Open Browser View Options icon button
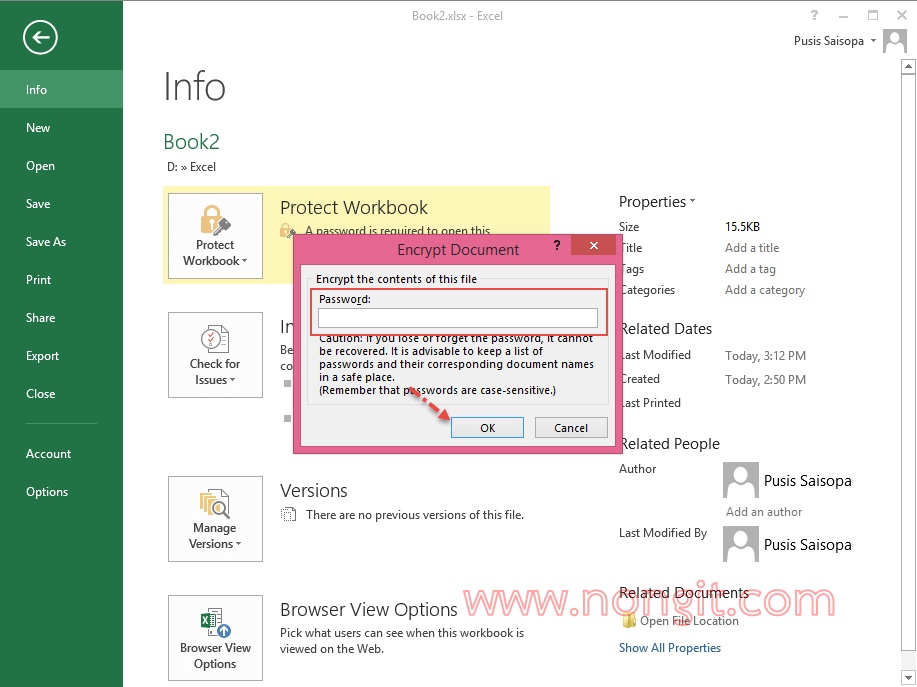 click(215, 639)
